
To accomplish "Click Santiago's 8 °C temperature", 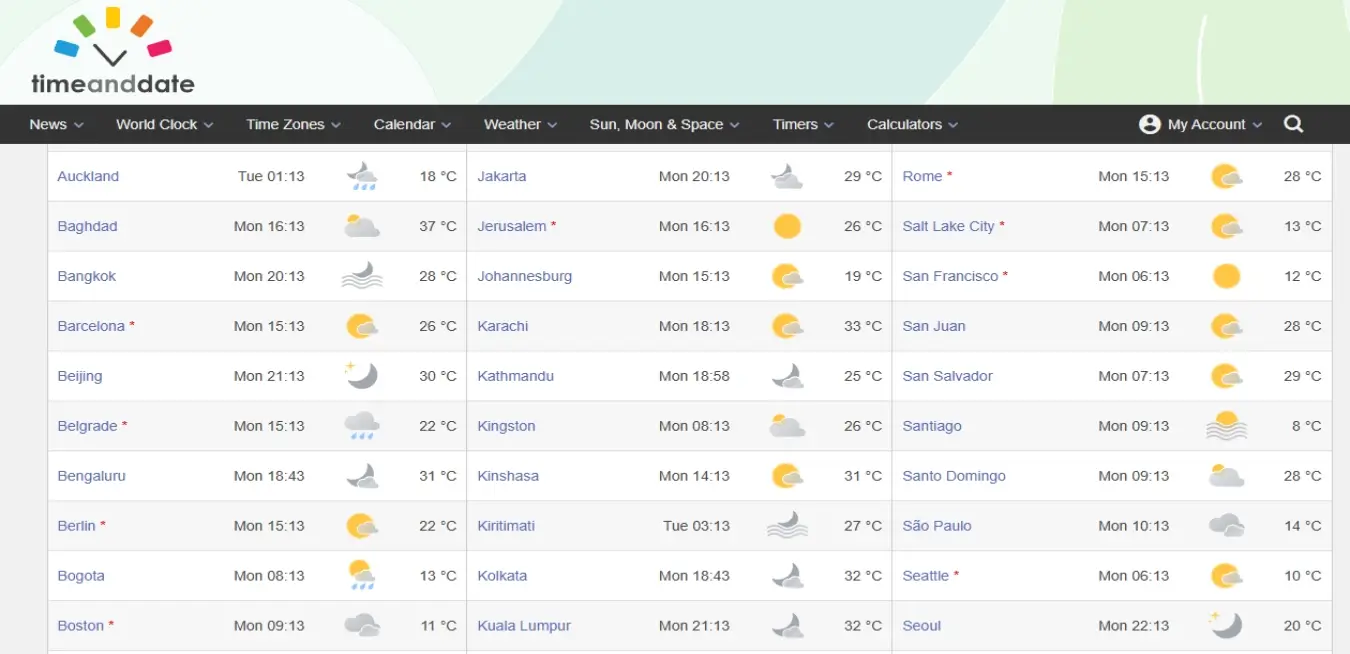I will click(x=1306, y=426).
